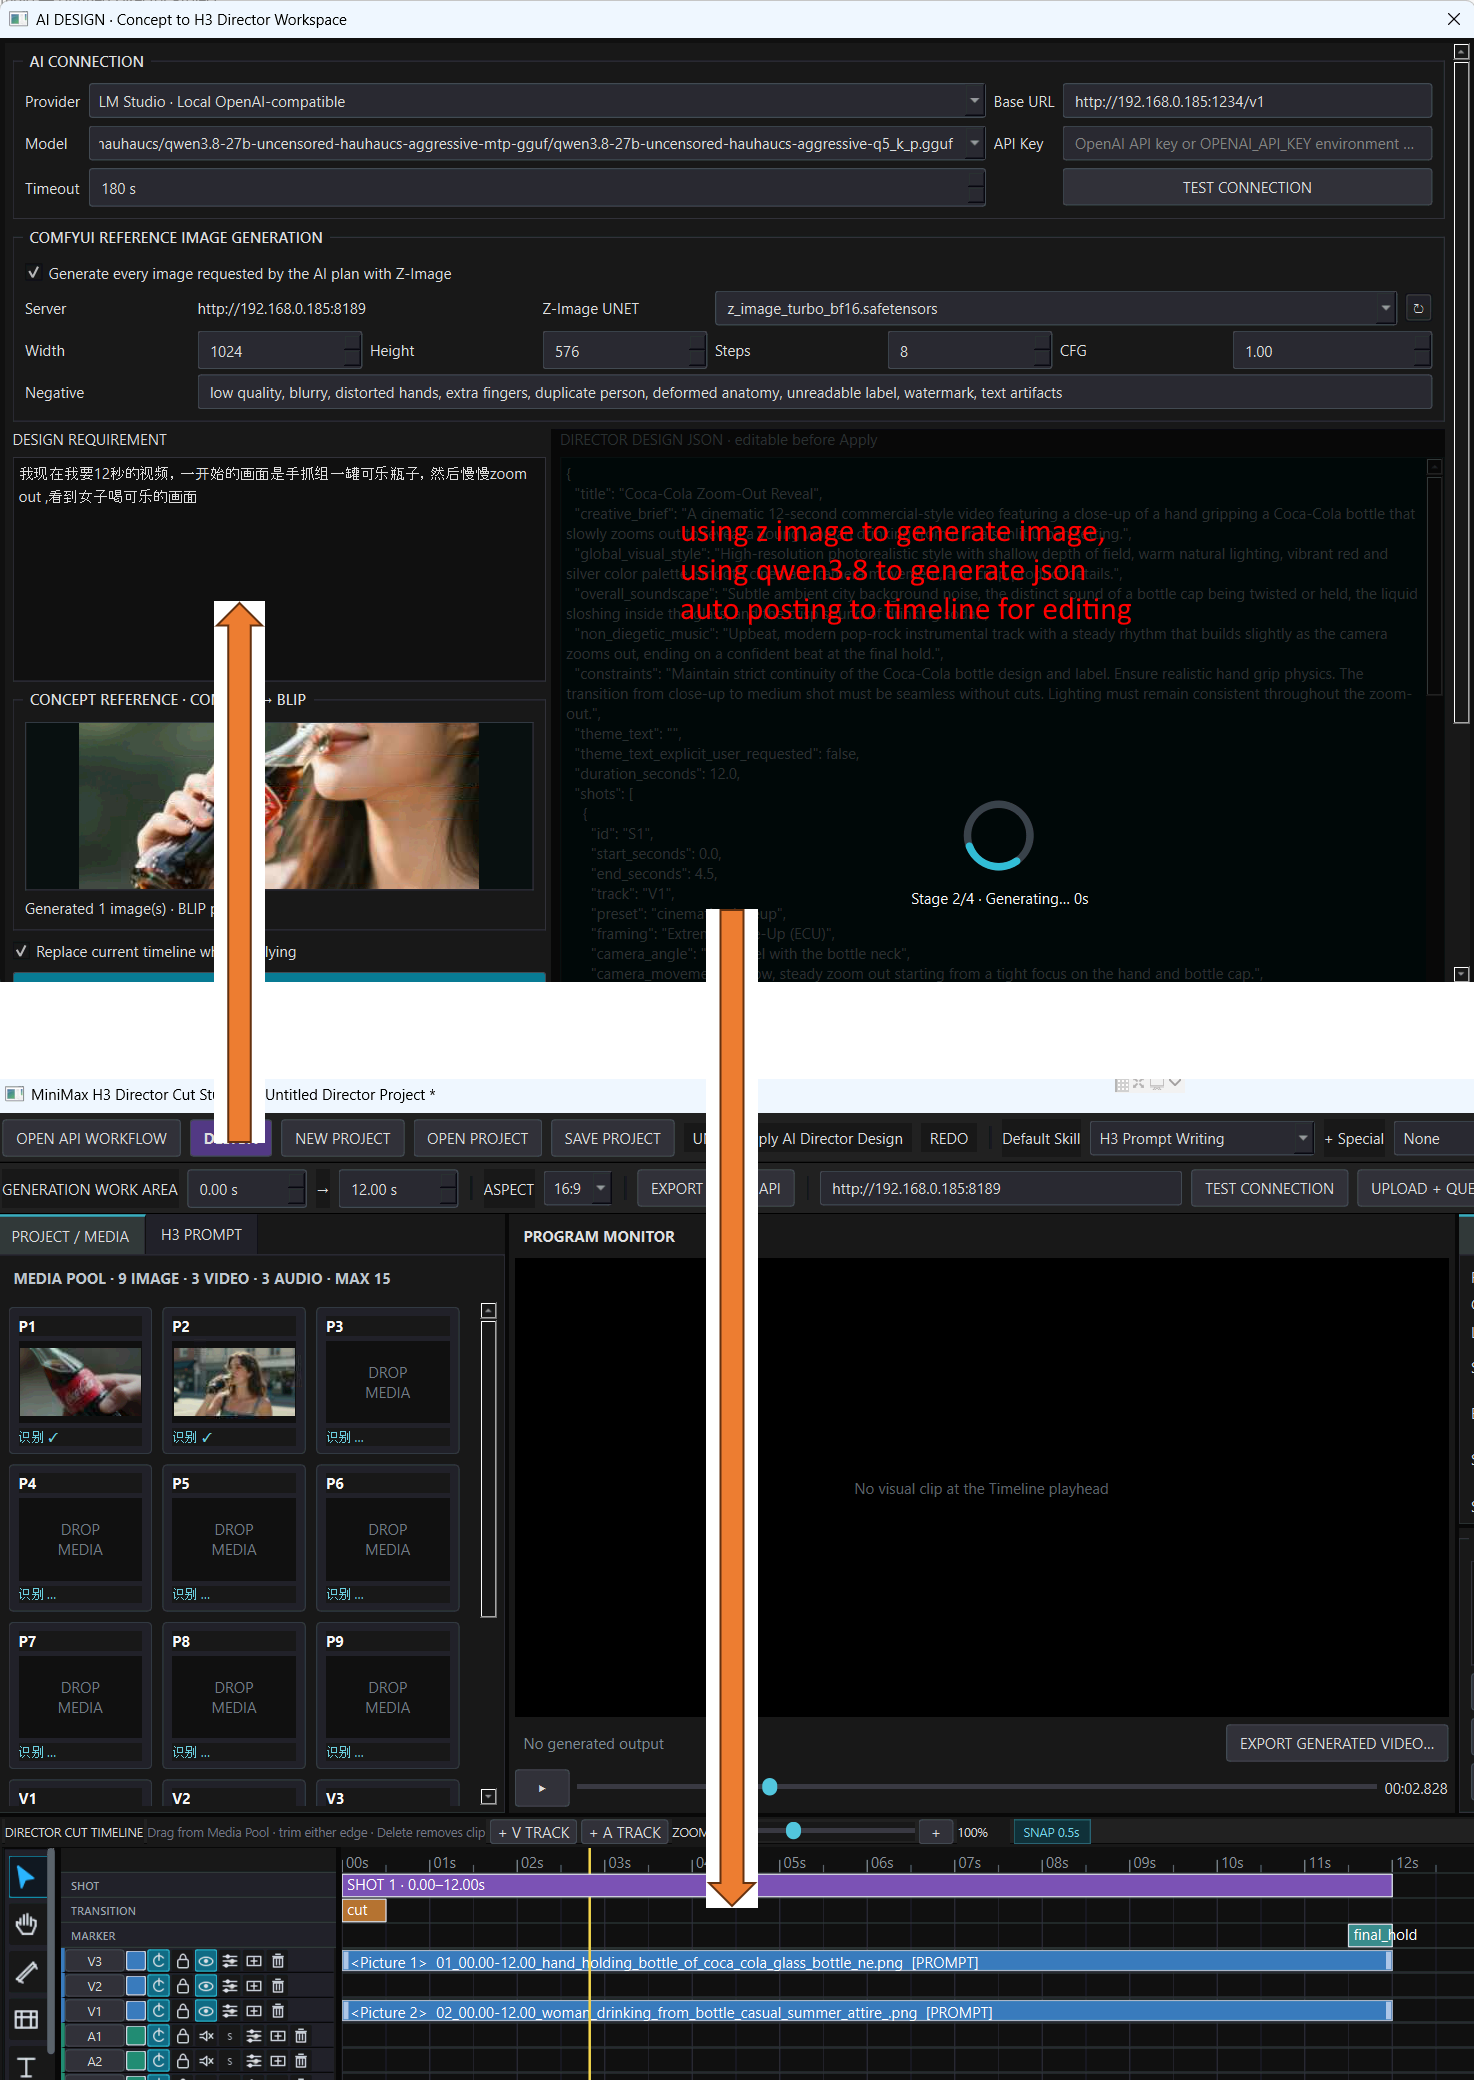Toggle sync clock icon on V3 track

tap(159, 1961)
